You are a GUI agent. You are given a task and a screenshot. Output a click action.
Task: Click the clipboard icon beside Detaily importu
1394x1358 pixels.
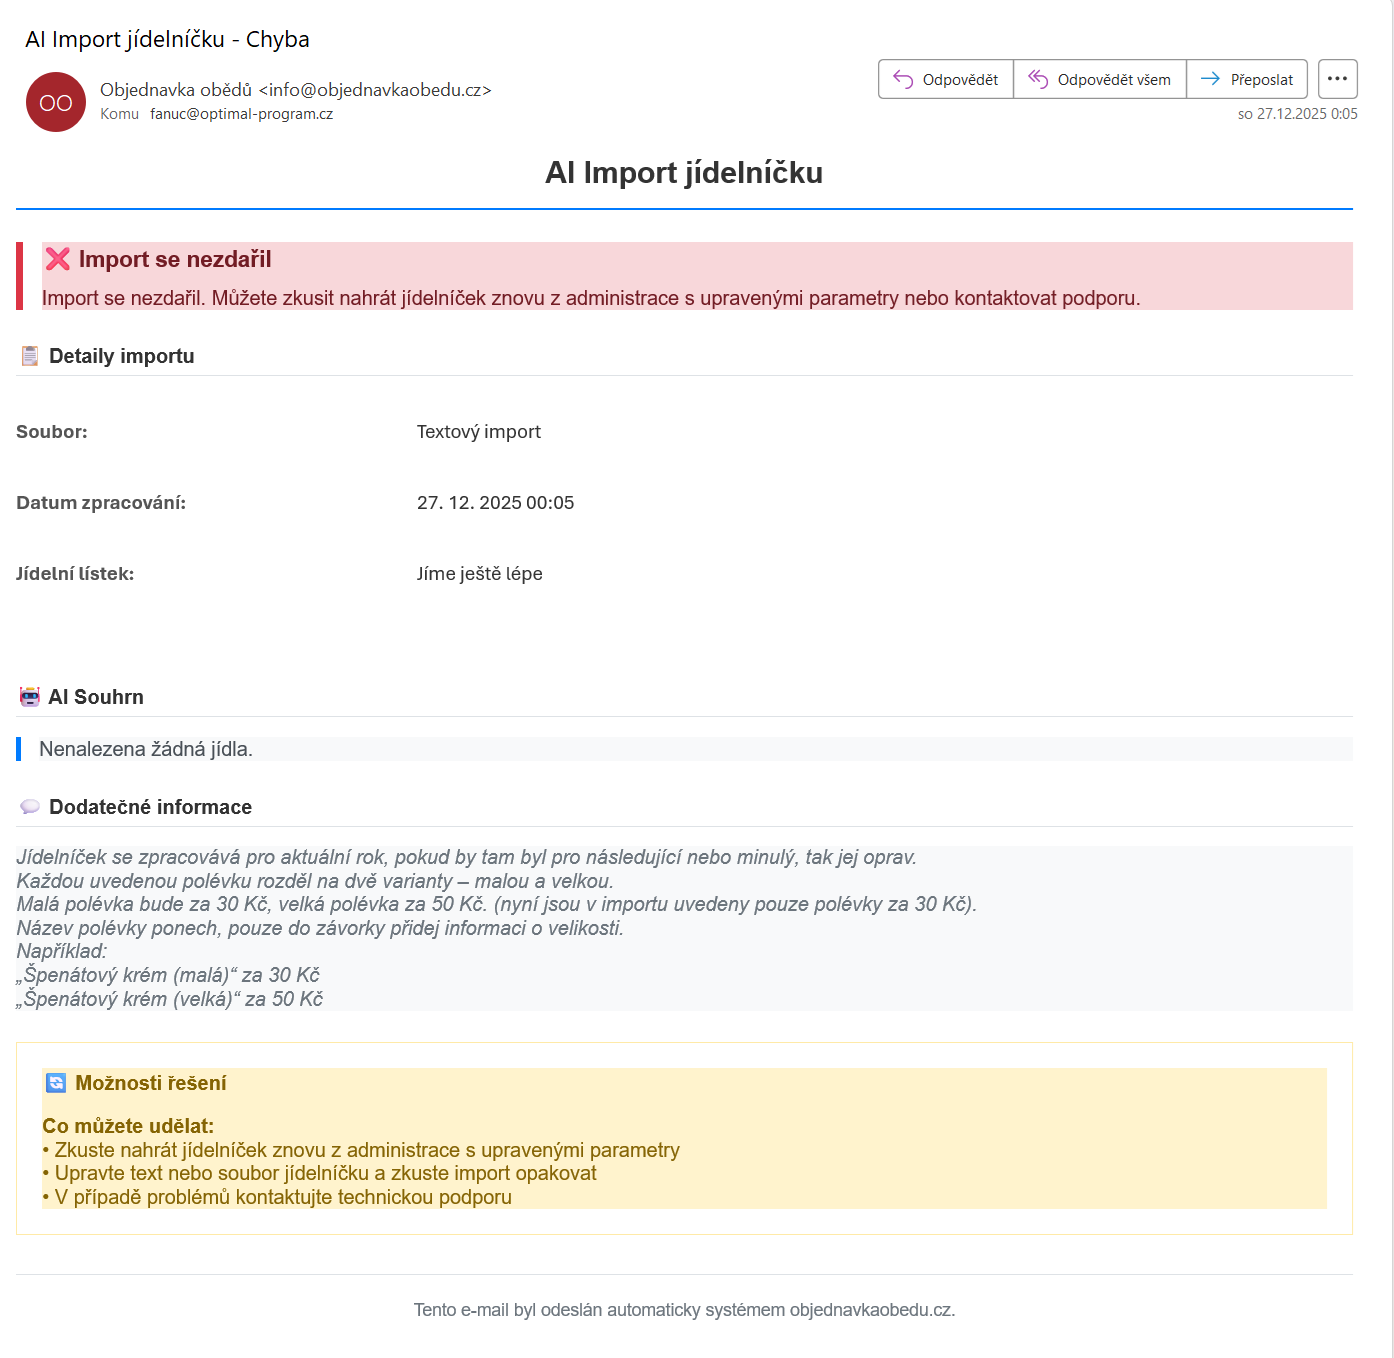(30, 356)
